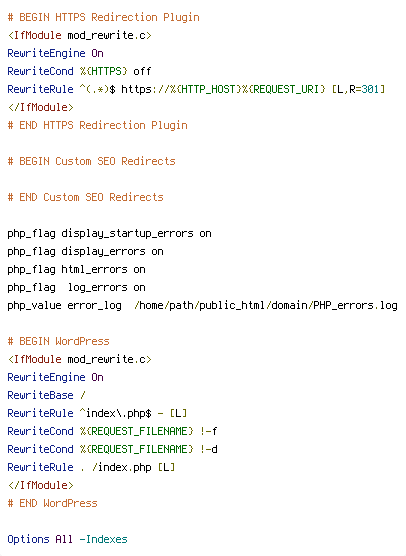Viewport: 406px width, 556px height.
Task: Click 'php_flag display_startup_errors on' line
Action: (x=110, y=233)
